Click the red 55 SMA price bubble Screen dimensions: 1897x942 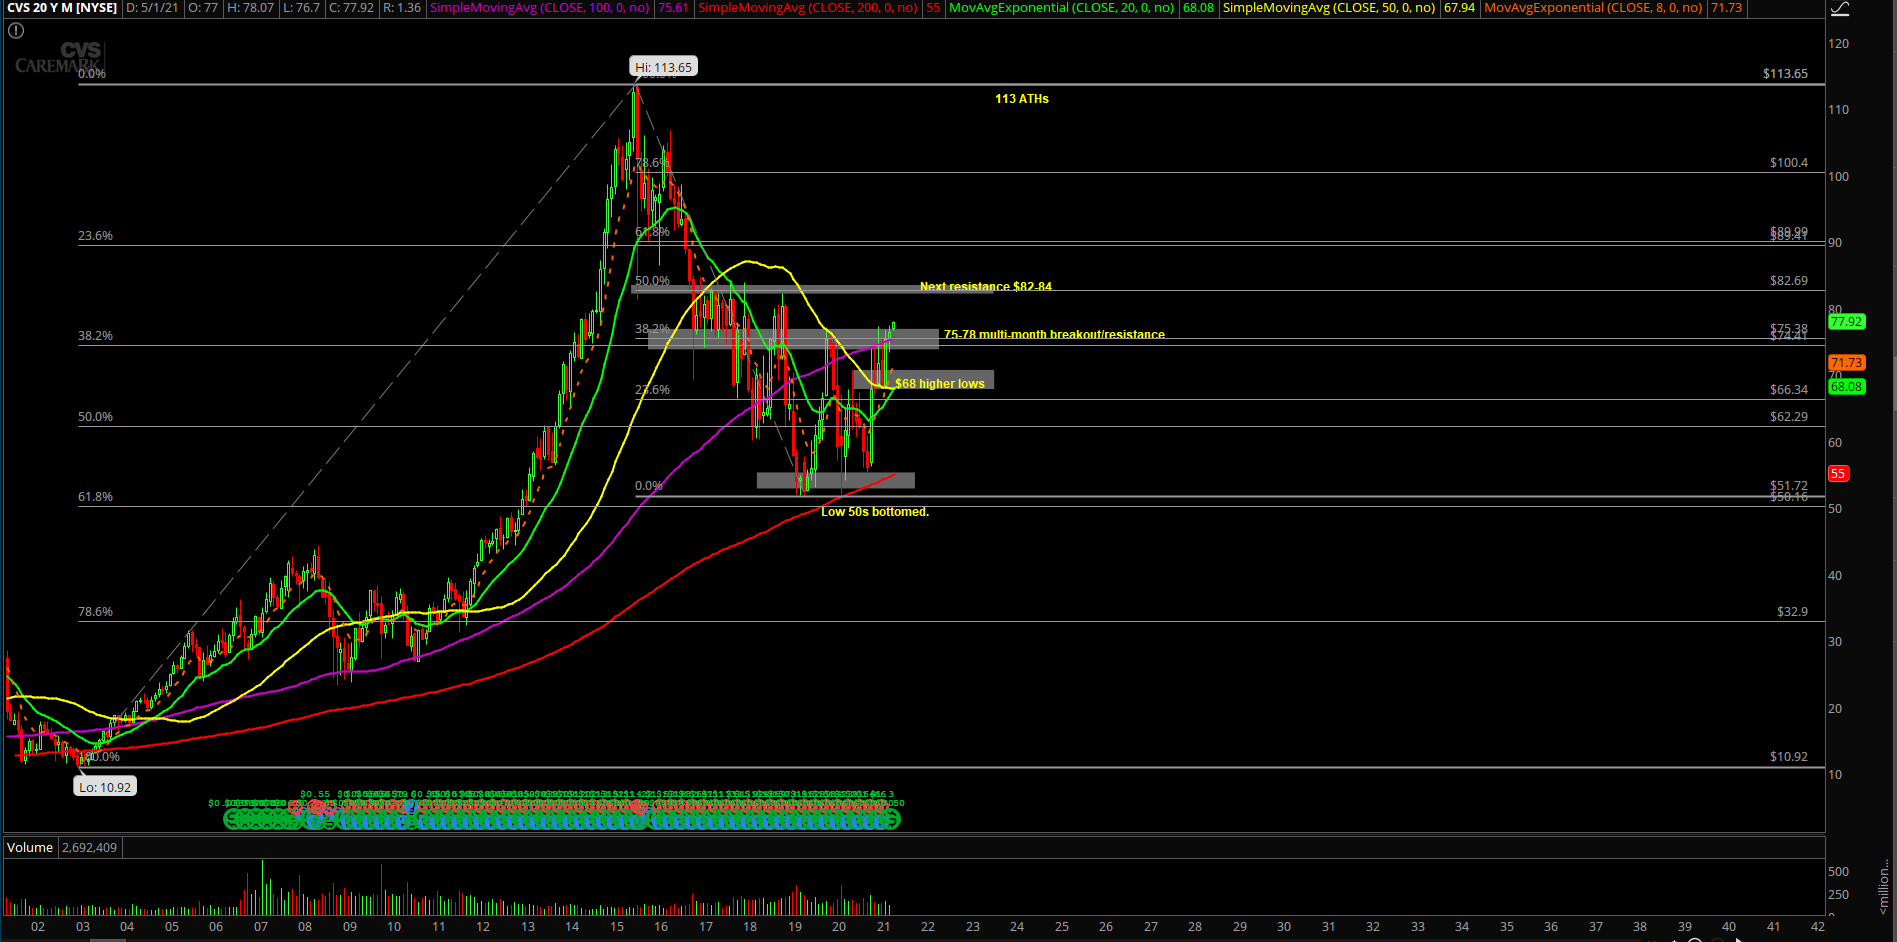click(x=1838, y=474)
